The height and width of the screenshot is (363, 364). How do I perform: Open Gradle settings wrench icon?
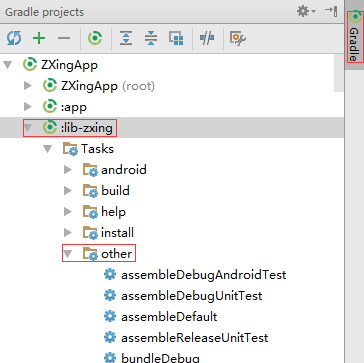pos(238,38)
